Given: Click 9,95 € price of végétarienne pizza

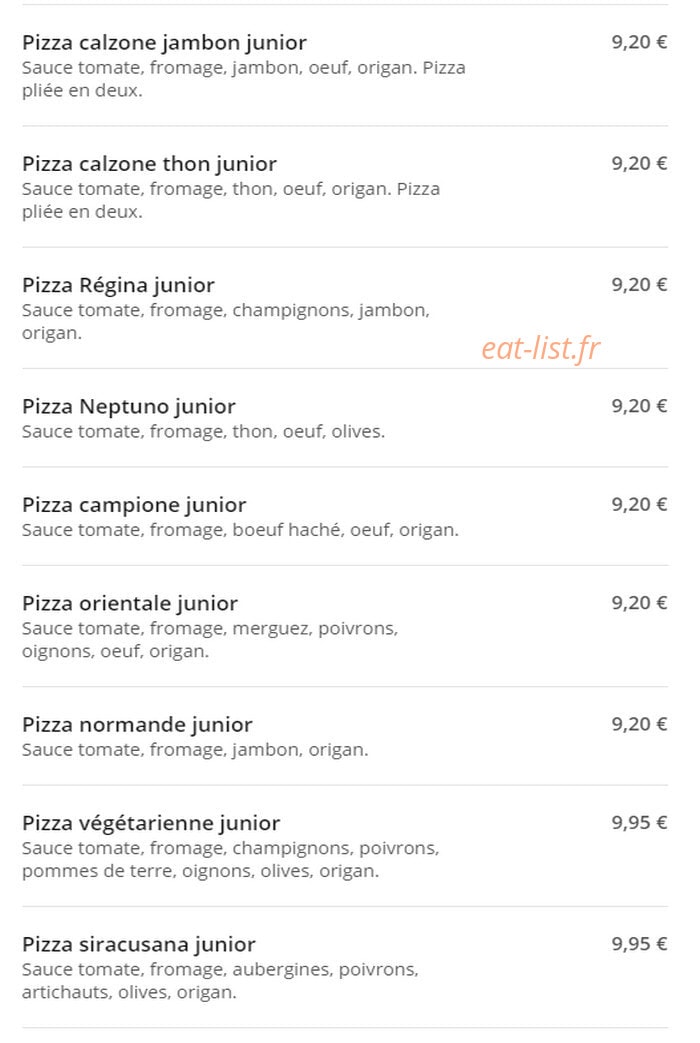Looking at the screenshot, I should click(x=639, y=822).
